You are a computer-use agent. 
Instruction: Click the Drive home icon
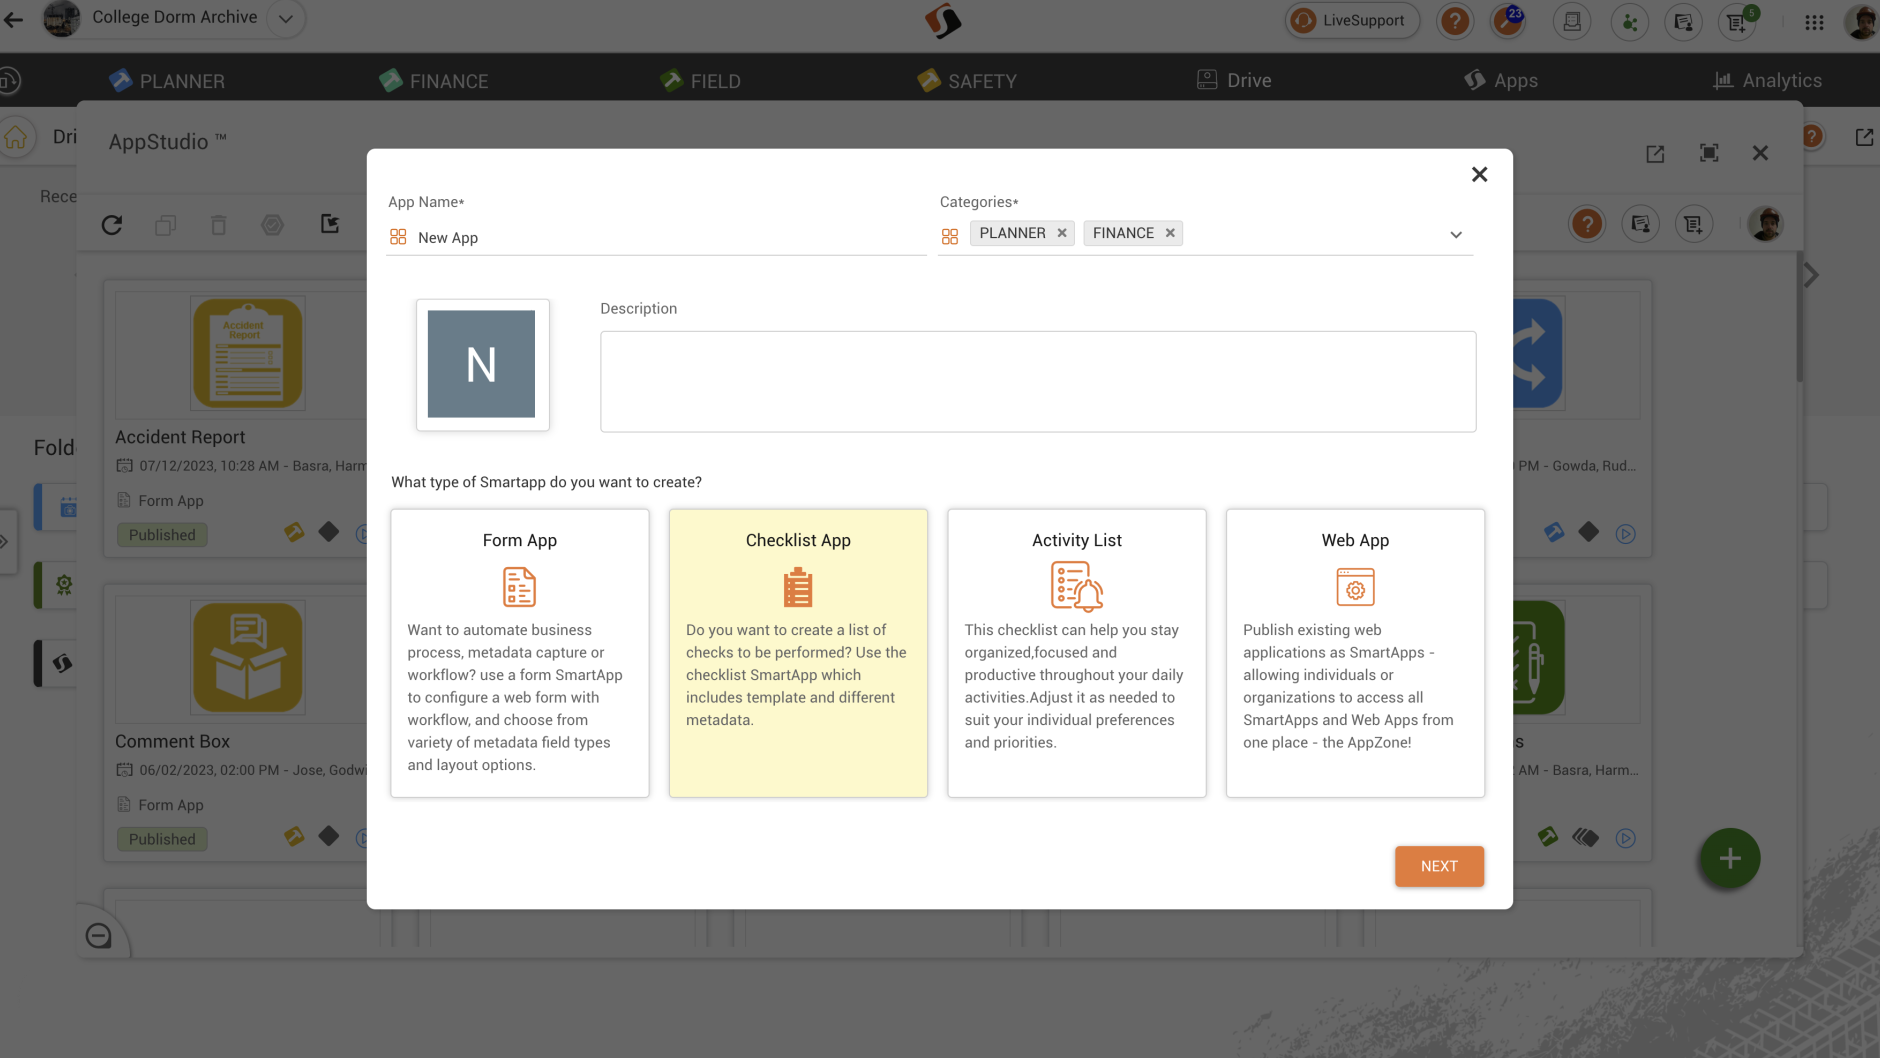(17, 137)
